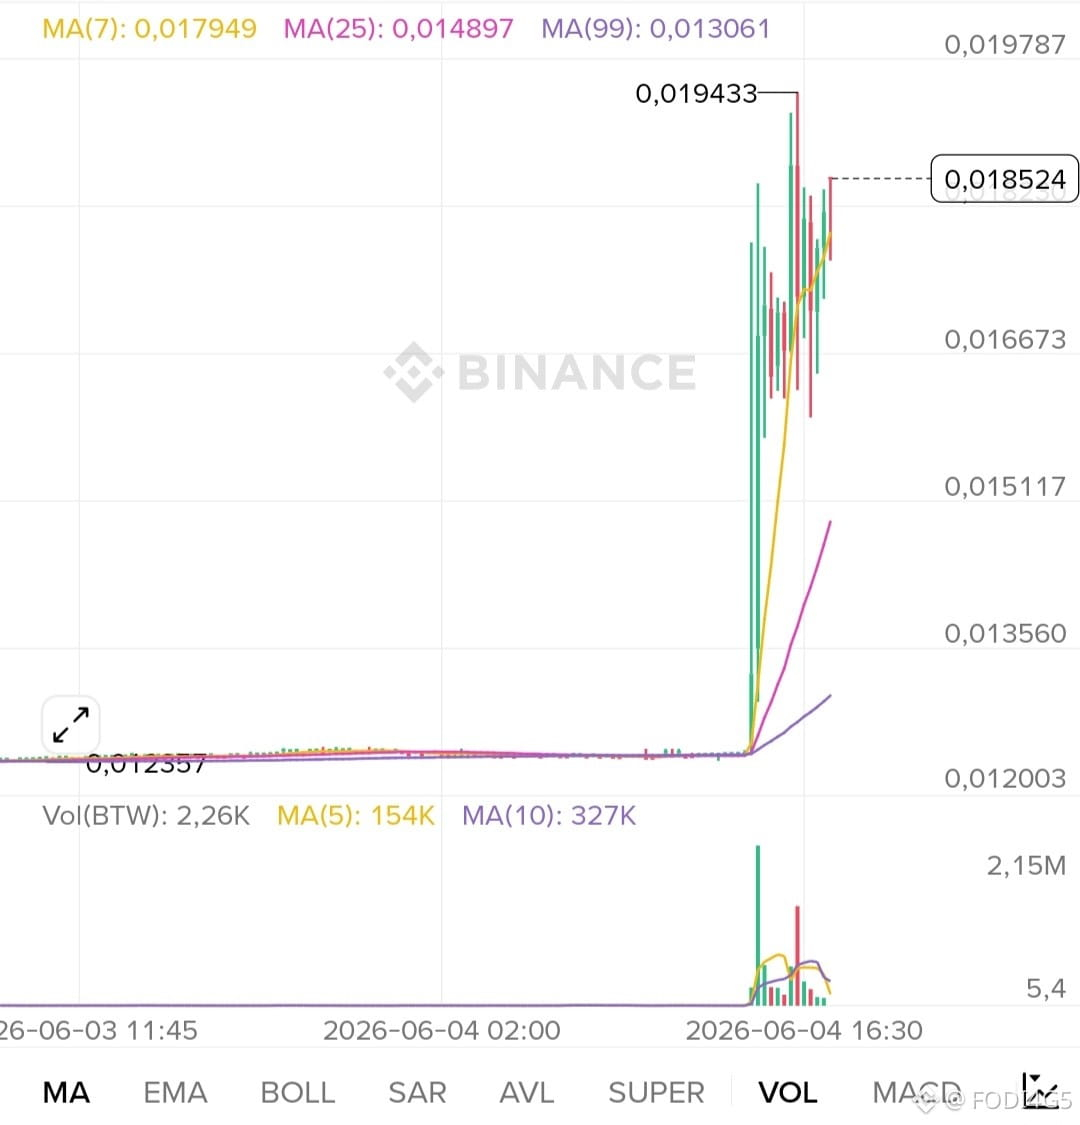Tap the volume MA(10) 327K label
Viewport: 1080px width, 1125px height.
[x=549, y=816]
